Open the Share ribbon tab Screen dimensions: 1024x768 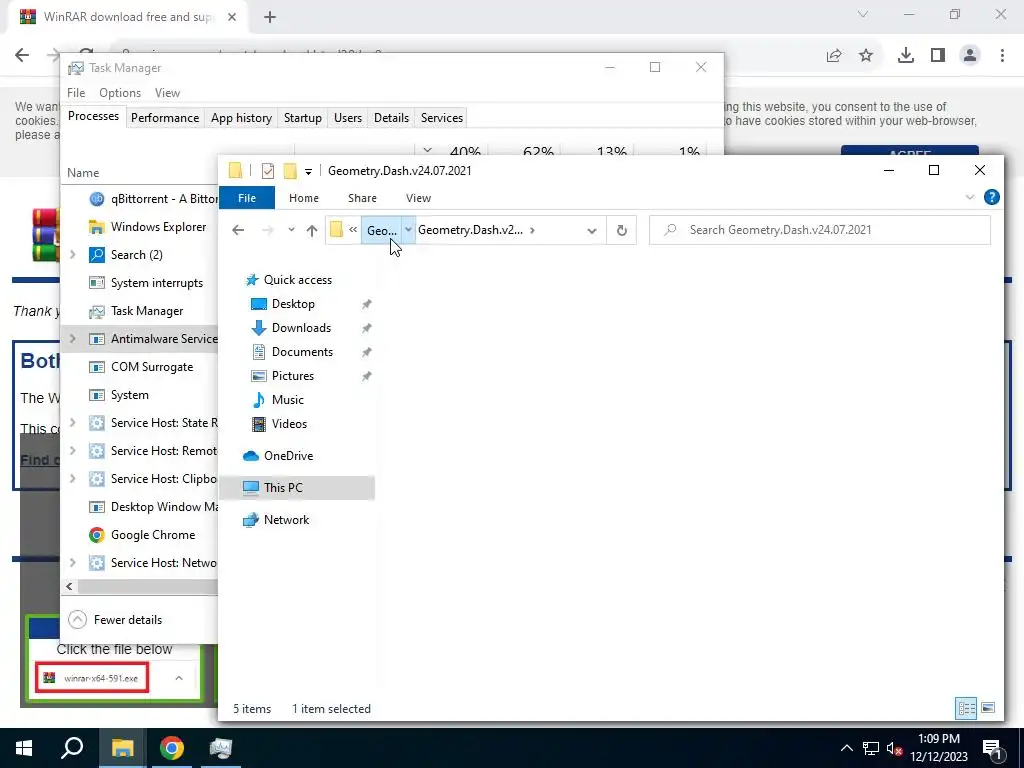coord(362,198)
